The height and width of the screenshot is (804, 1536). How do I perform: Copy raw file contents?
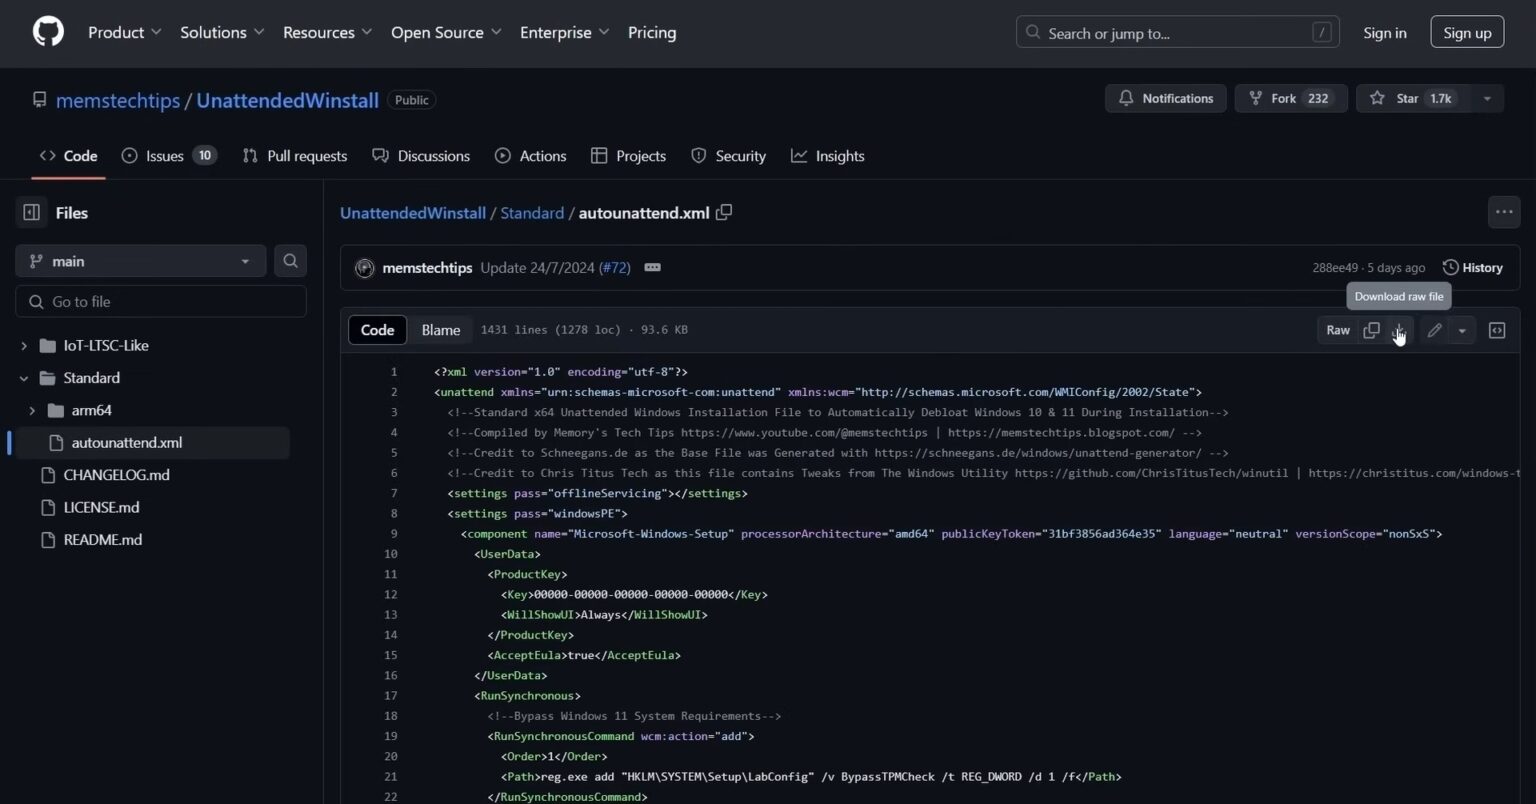[x=1371, y=330]
